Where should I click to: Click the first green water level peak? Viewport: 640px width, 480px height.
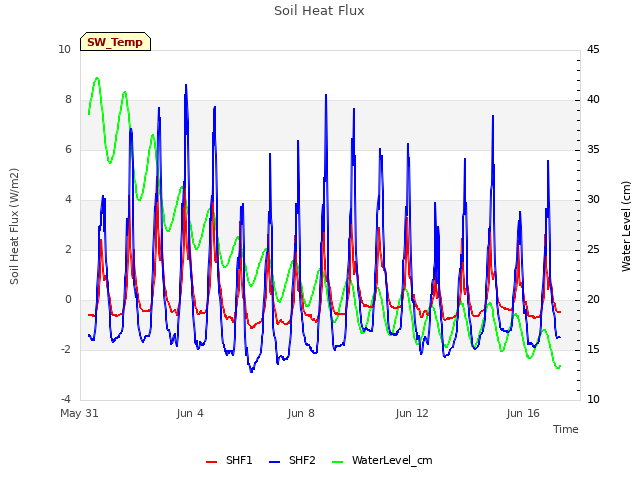click(97, 78)
